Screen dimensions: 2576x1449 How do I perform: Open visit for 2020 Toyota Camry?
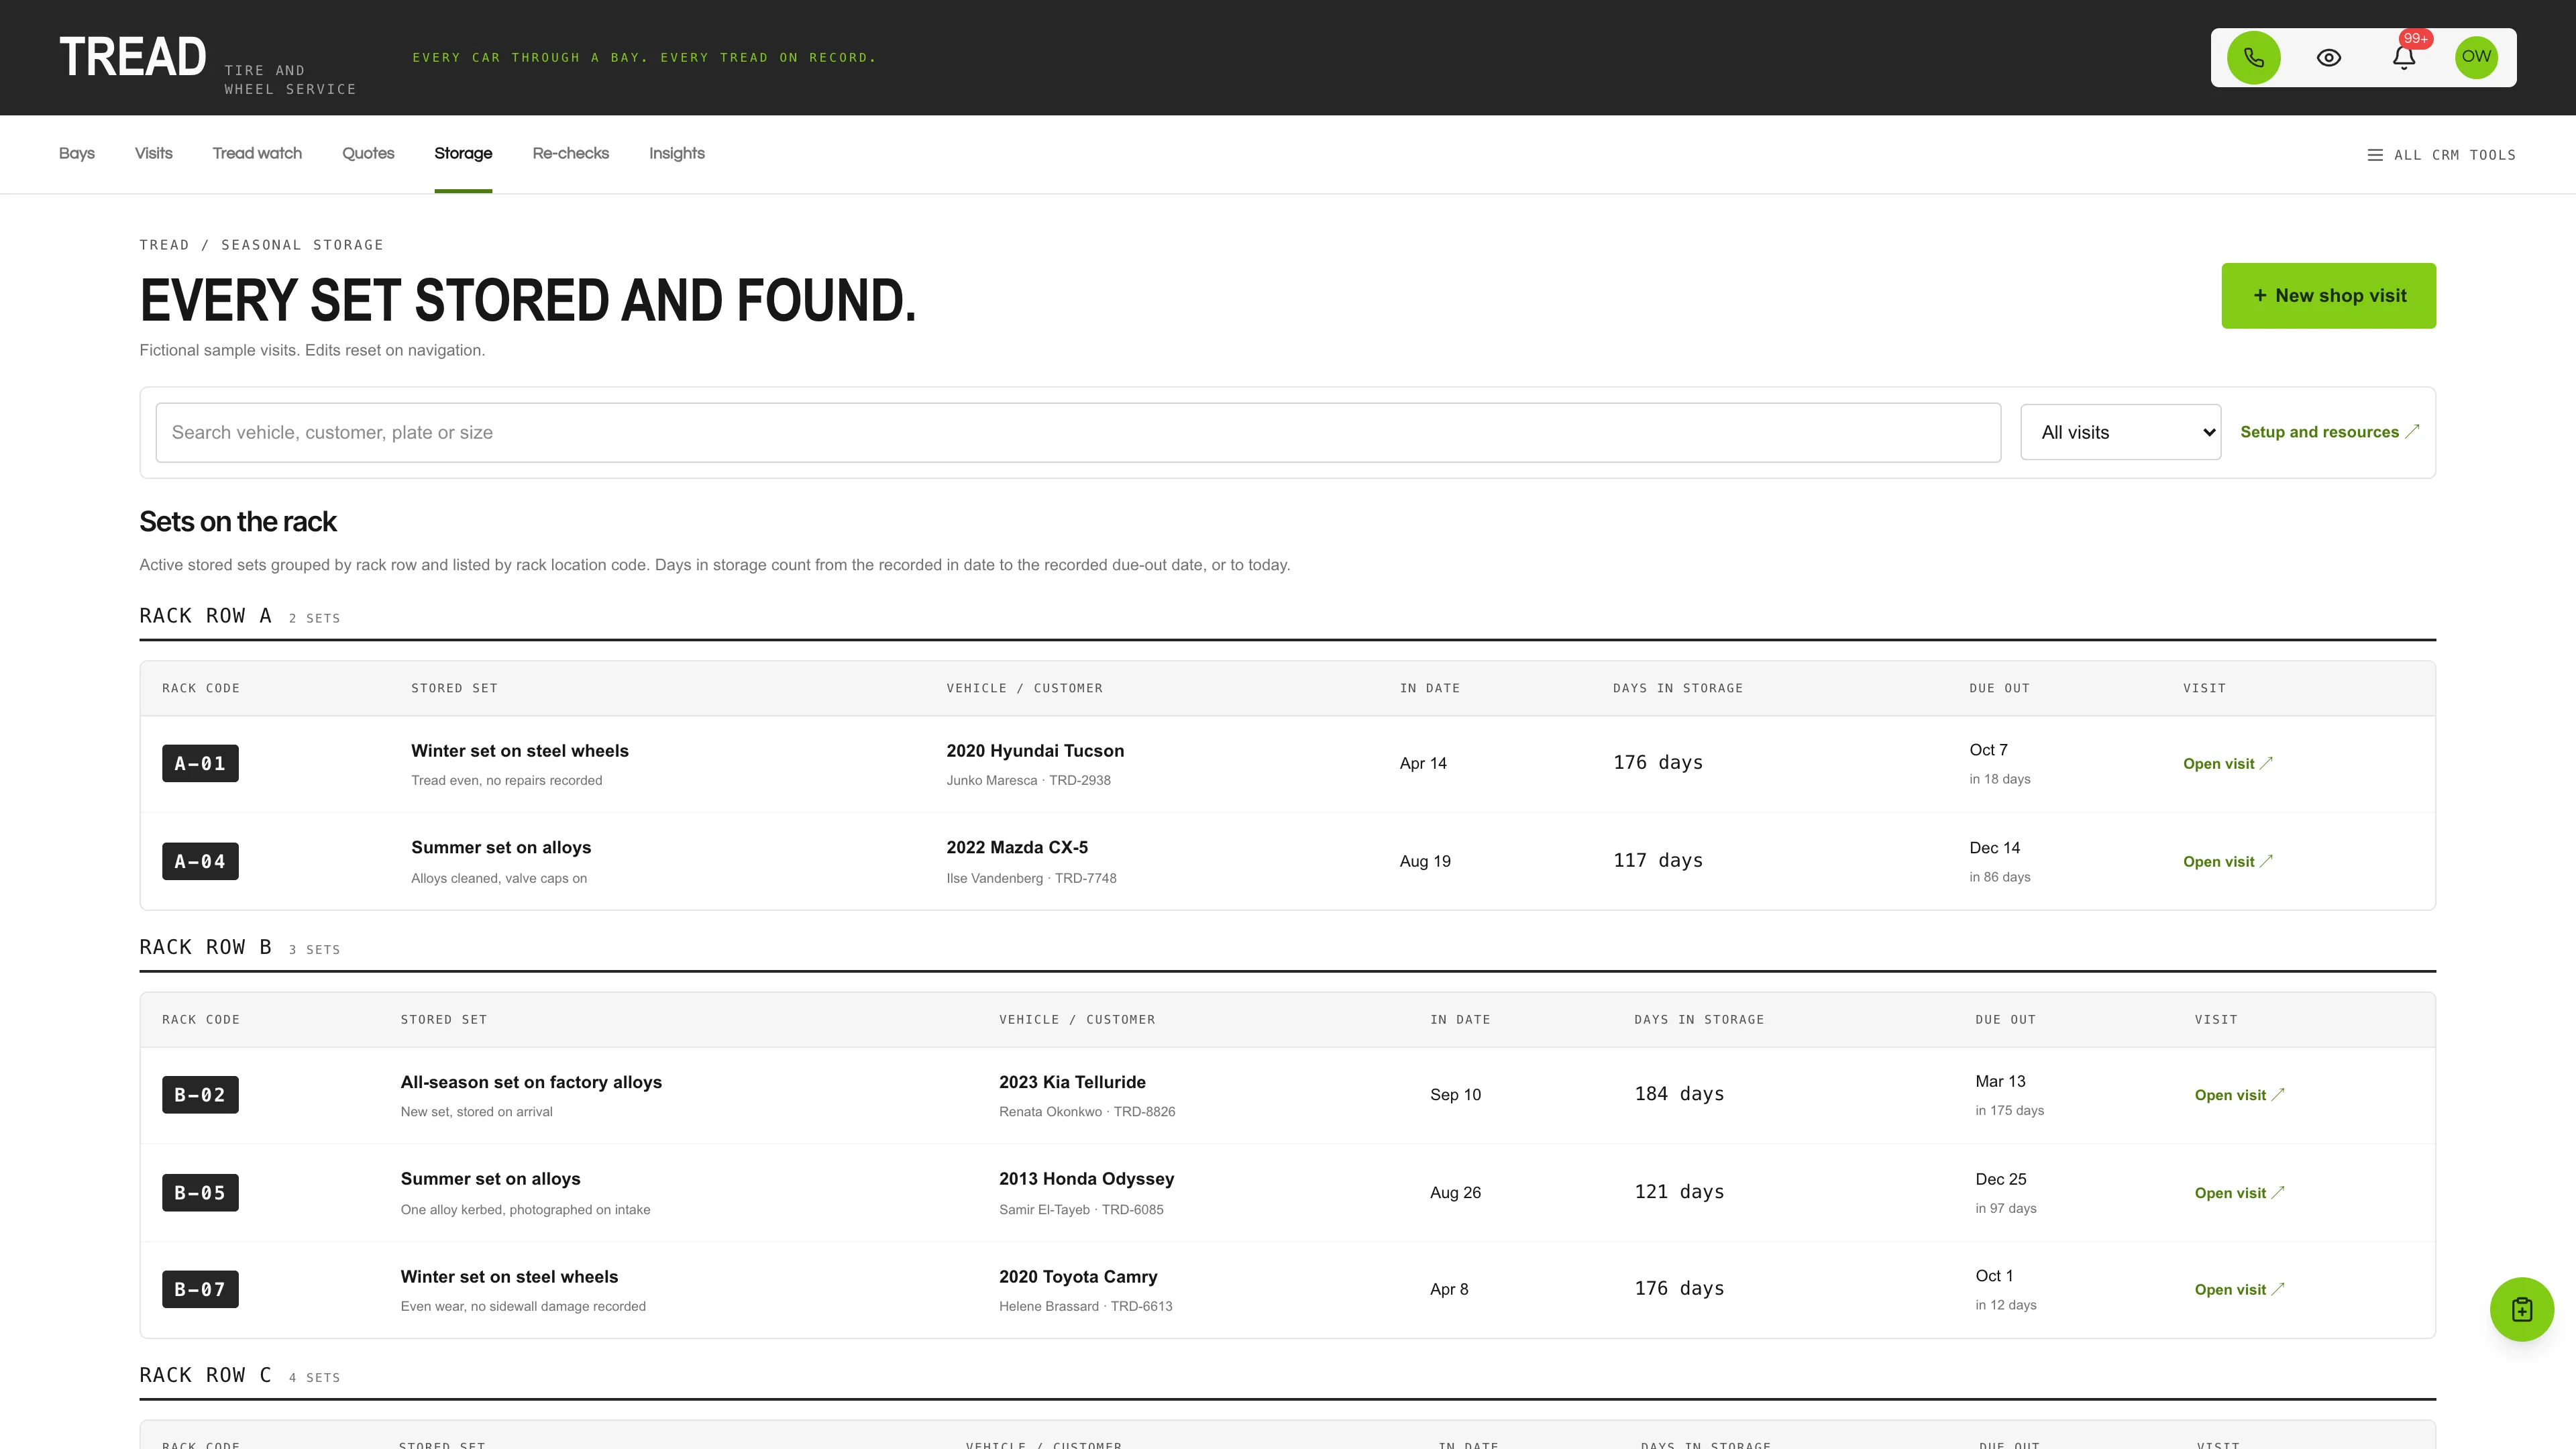(x=2239, y=1289)
